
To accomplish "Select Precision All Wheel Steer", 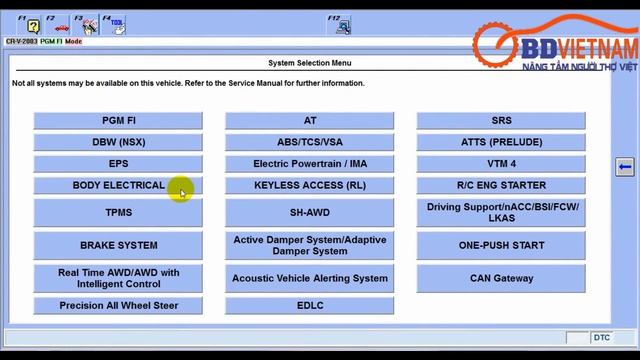I will click(x=118, y=306).
